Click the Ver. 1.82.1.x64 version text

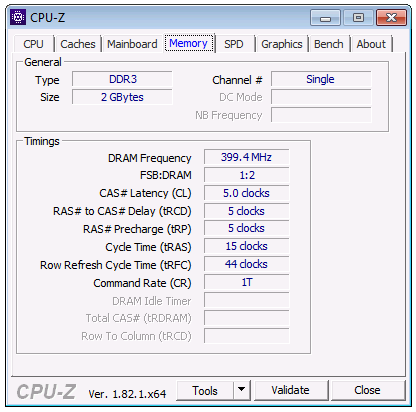click(x=127, y=394)
